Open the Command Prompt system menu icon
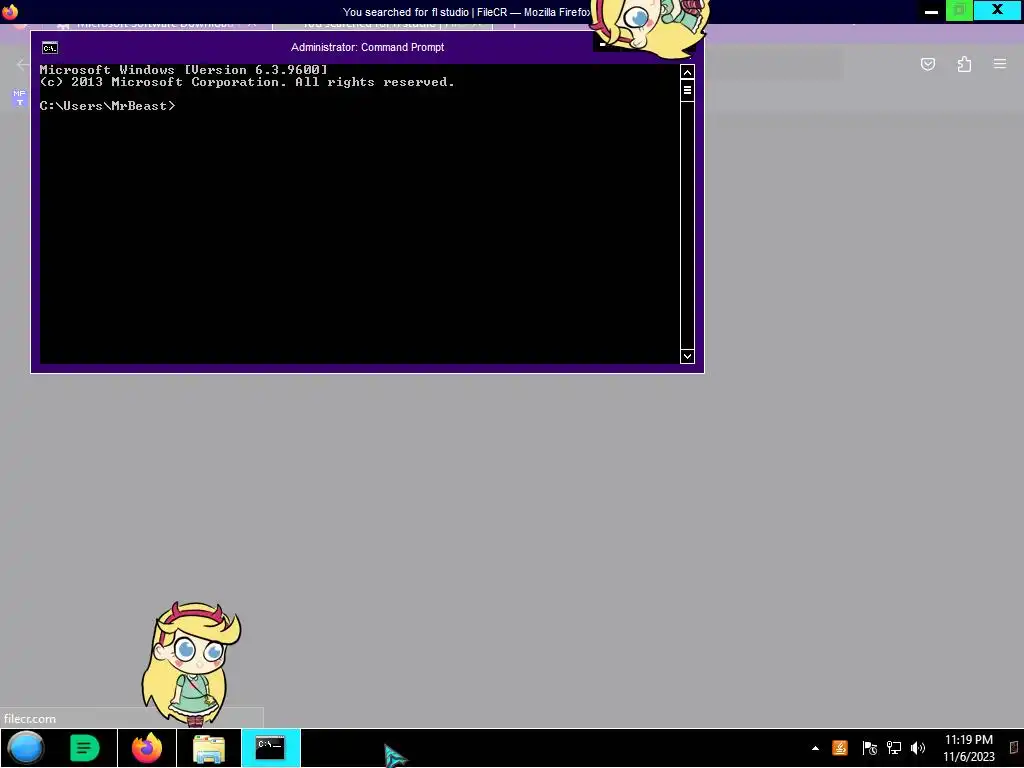The width and height of the screenshot is (1024, 768). pos(50,48)
